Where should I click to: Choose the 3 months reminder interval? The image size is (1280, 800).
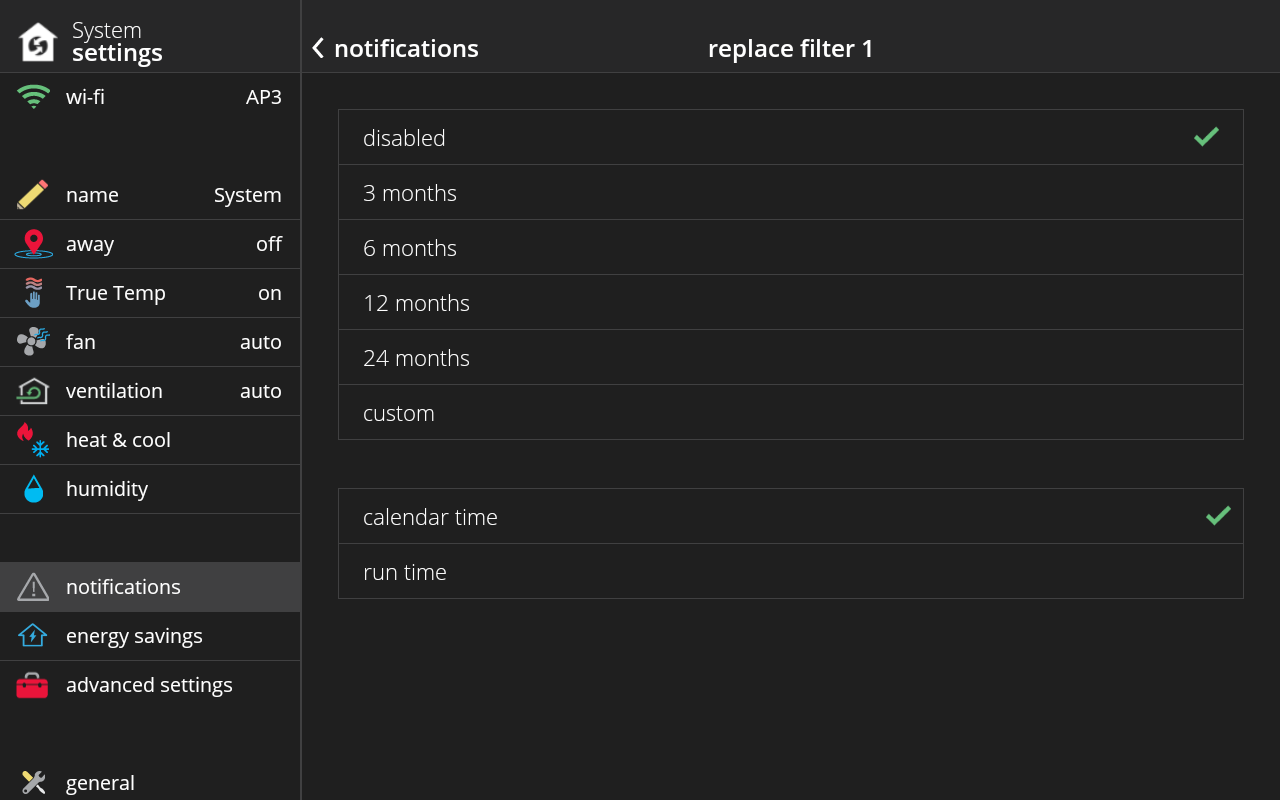[791, 192]
